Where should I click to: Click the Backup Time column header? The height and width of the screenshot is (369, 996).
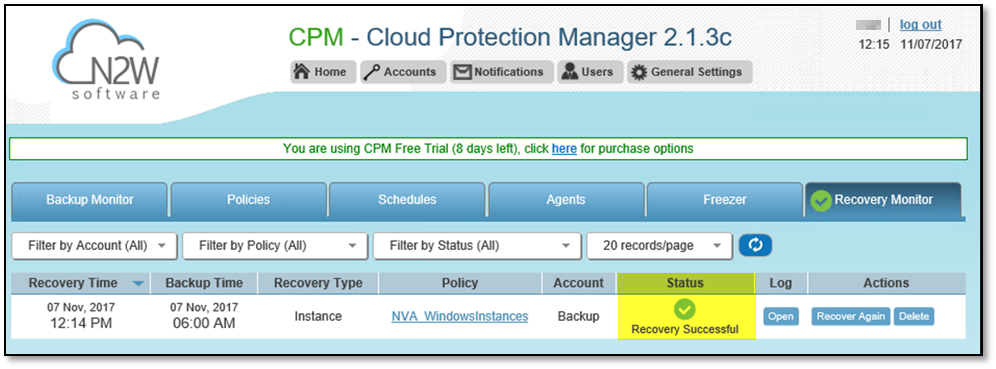click(x=204, y=283)
